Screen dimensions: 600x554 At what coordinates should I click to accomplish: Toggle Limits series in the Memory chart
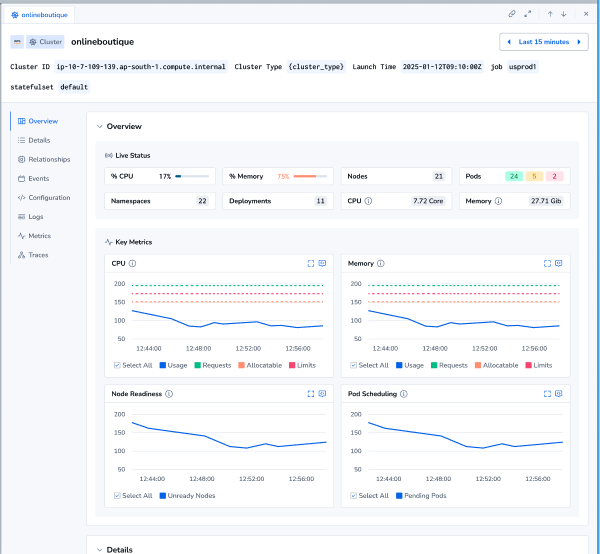[x=539, y=365]
